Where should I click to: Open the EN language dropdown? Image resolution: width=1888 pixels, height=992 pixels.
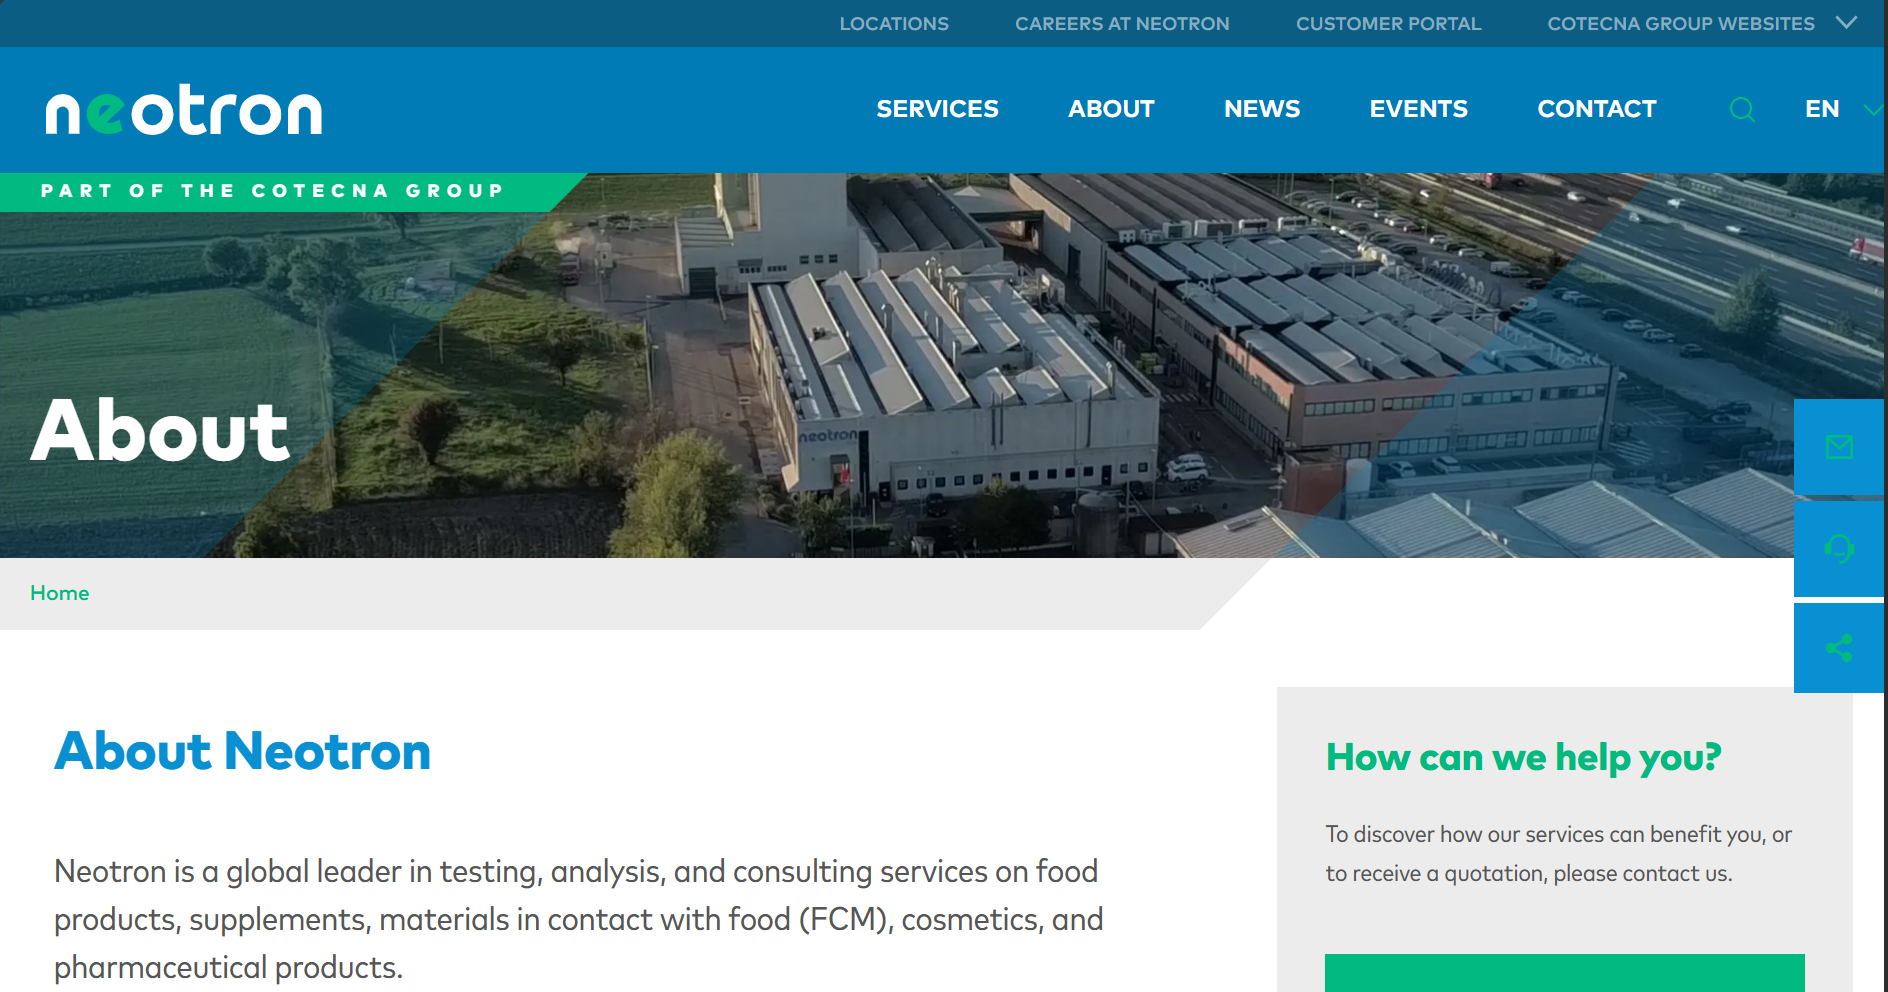tap(1842, 109)
